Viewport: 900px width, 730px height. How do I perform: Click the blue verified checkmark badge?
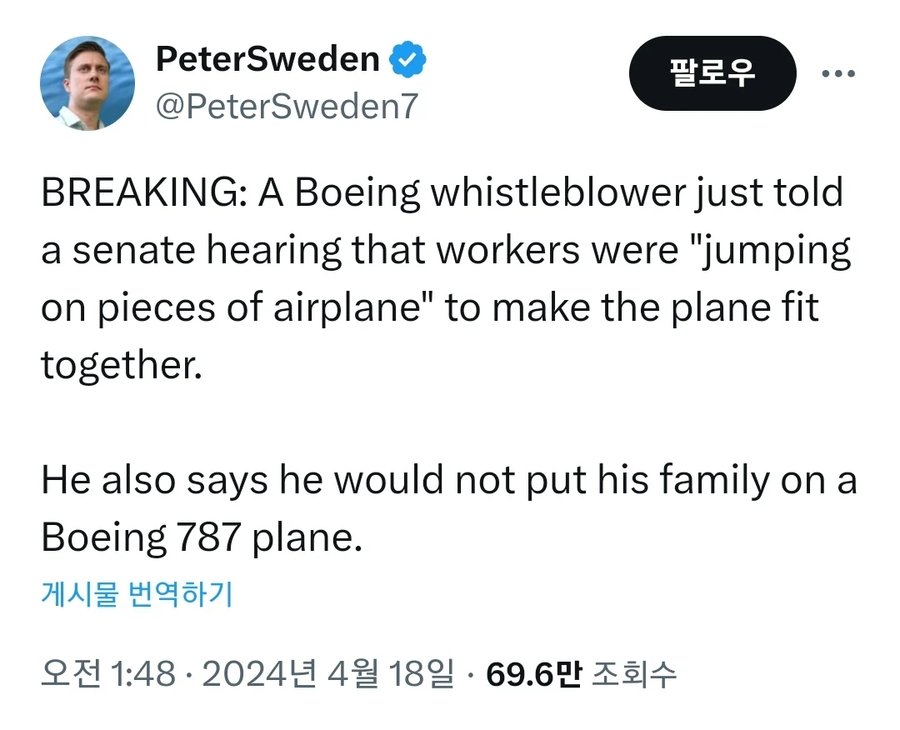(x=408, y=60)
